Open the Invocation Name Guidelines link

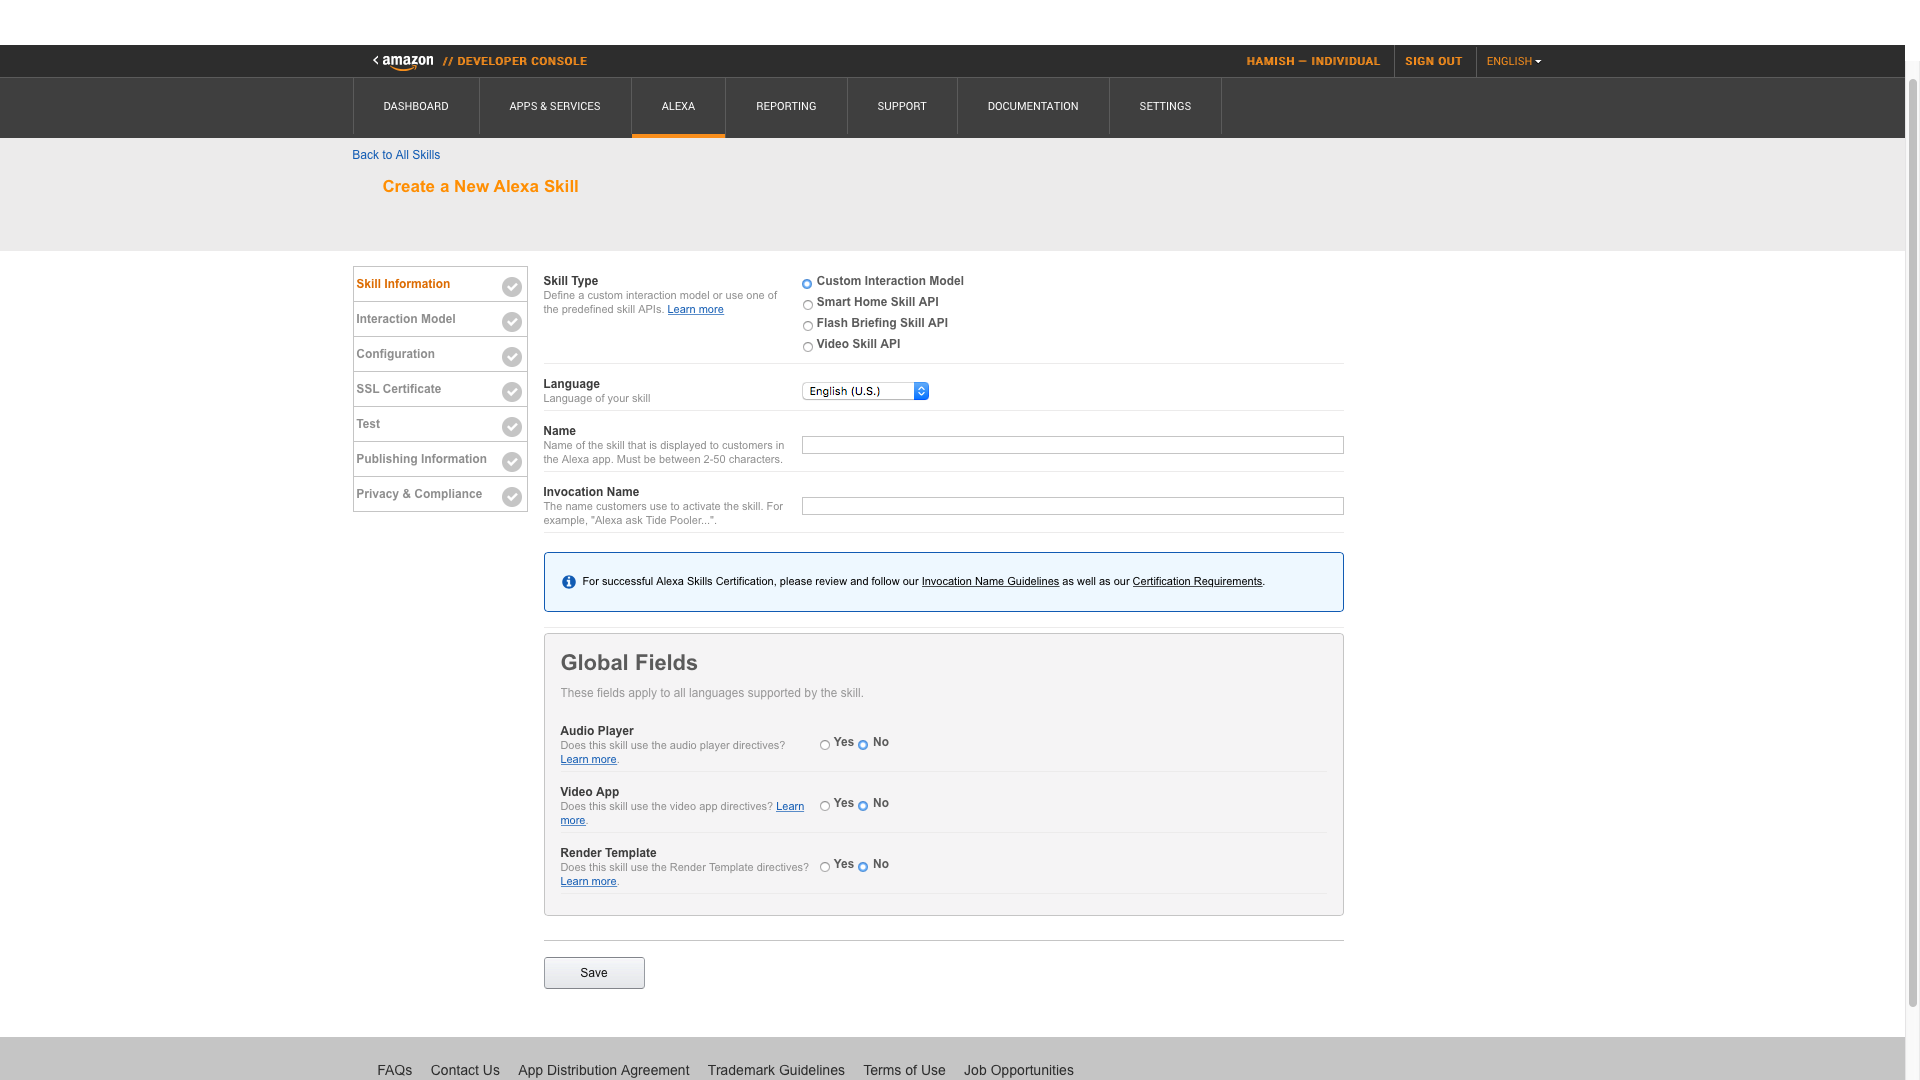(990, 582)
